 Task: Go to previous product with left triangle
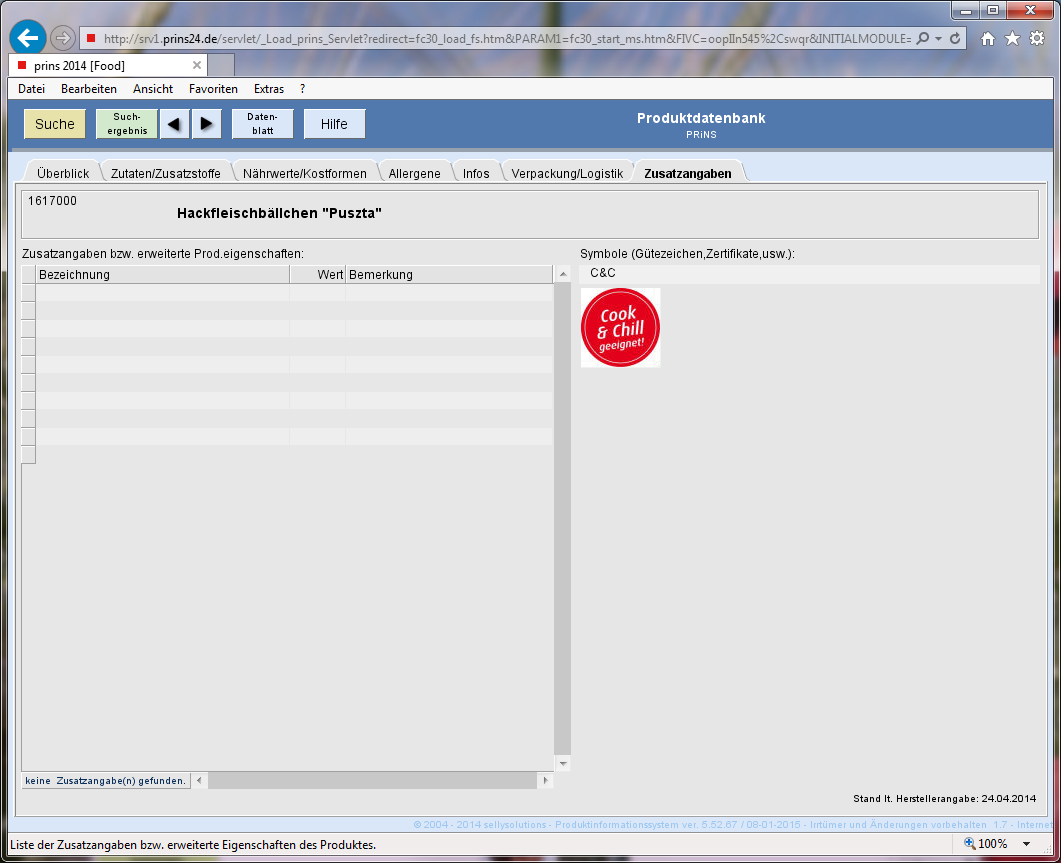[x=174, y=124]
